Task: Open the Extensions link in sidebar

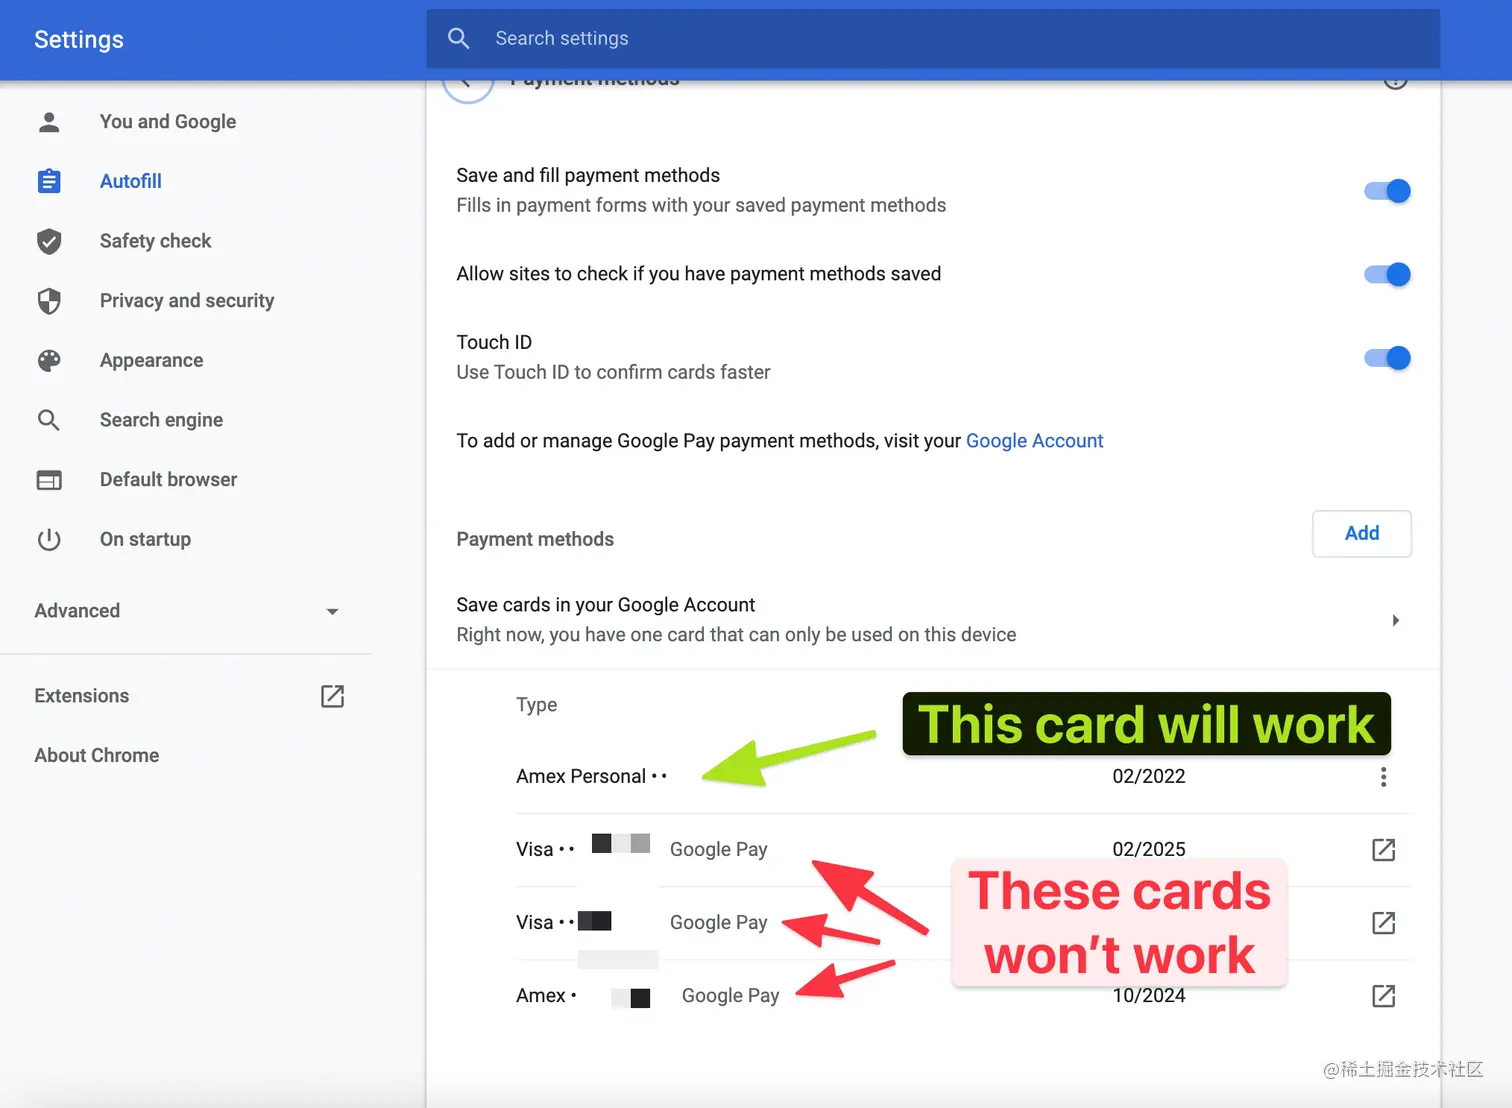Action: point(82,696)
